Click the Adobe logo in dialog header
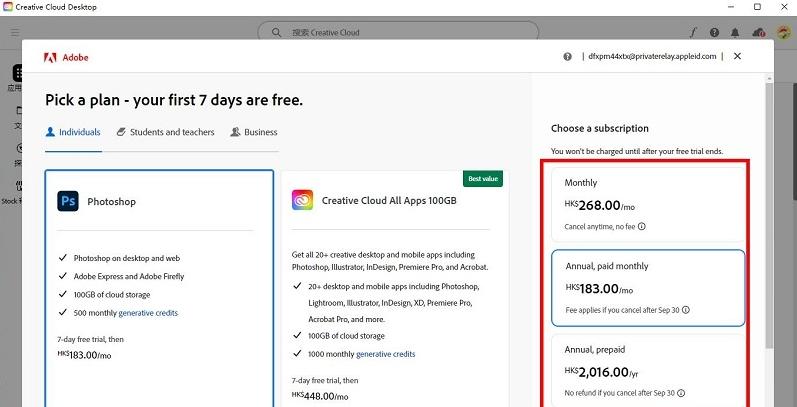Screen dimensions: 797x407 tap(66, 57)
